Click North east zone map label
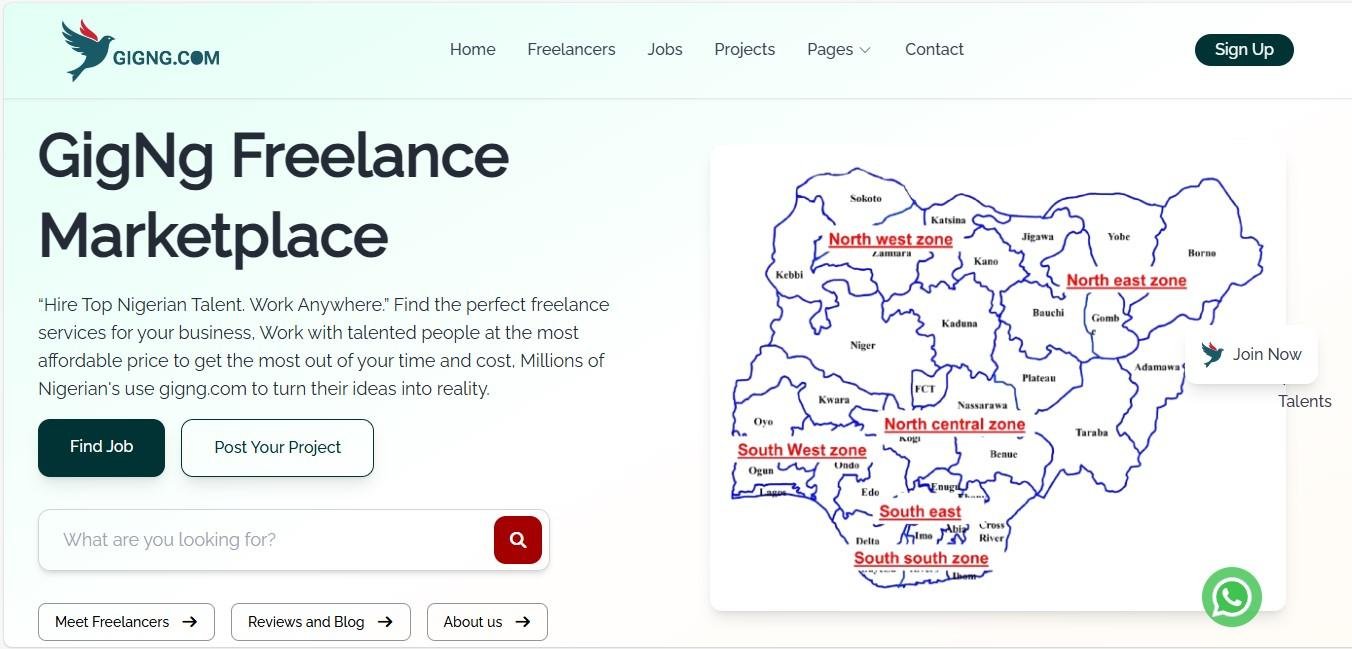This screenshot has height=649, width=1352. [x=1126, y=280]
